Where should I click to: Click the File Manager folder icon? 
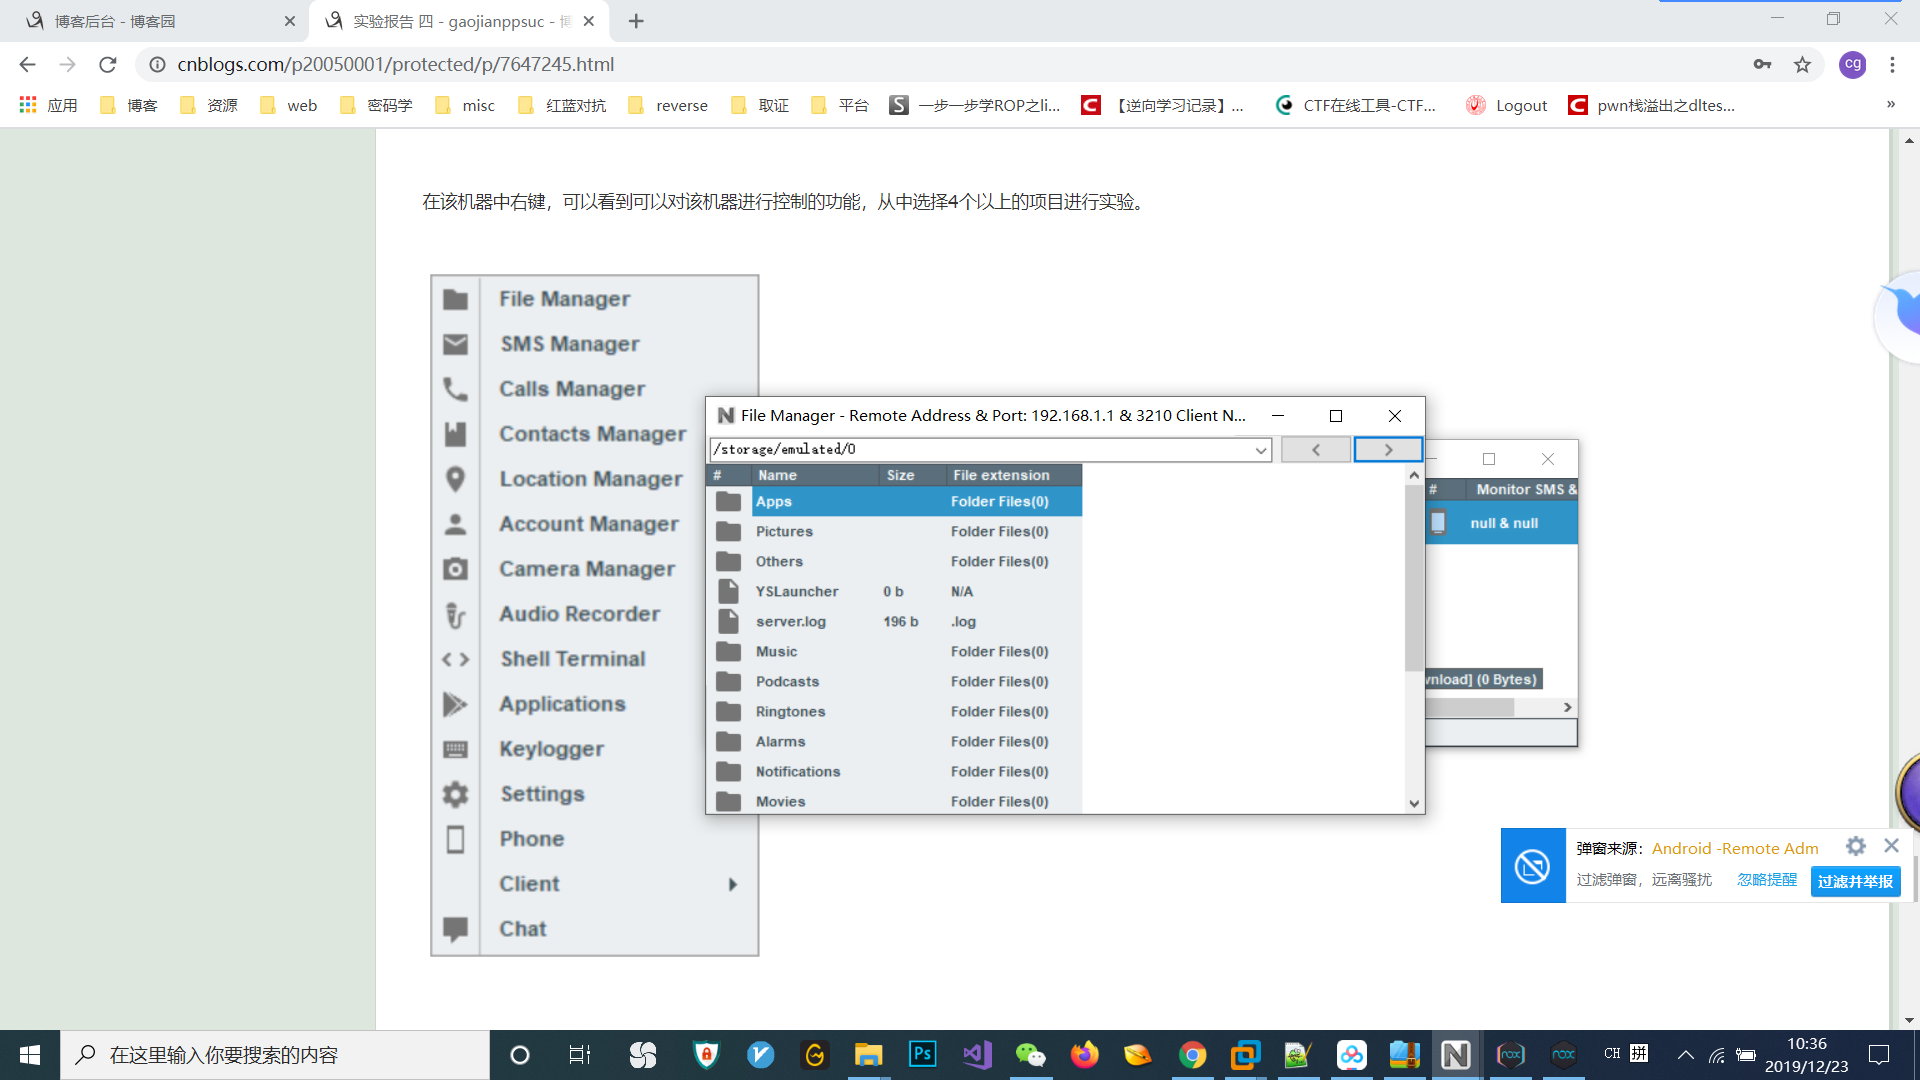(x=455, y=299)
